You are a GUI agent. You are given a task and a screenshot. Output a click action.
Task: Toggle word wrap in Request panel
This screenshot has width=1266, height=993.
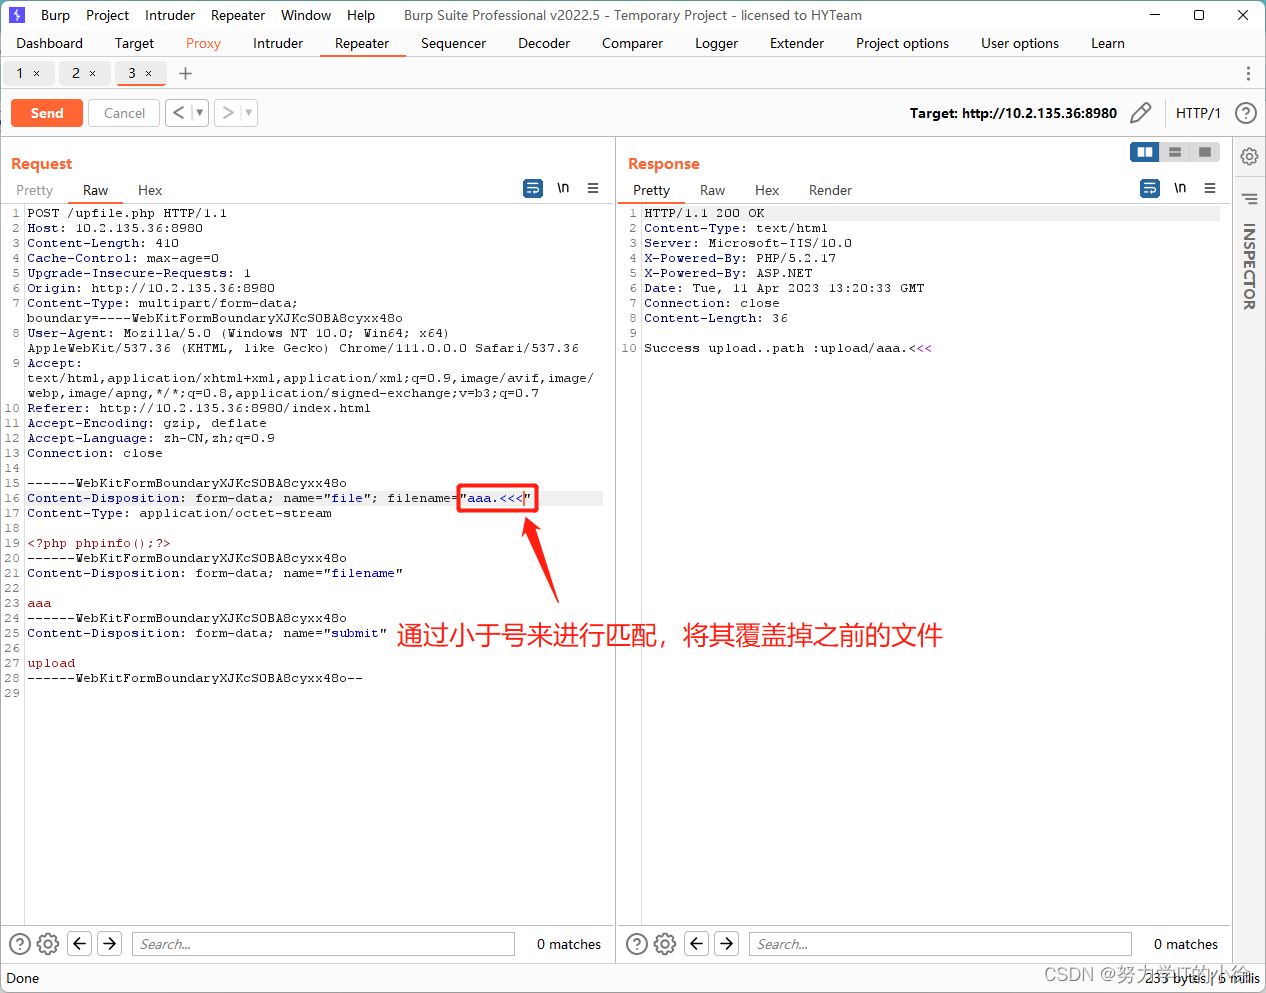click(x=533, y=188)
